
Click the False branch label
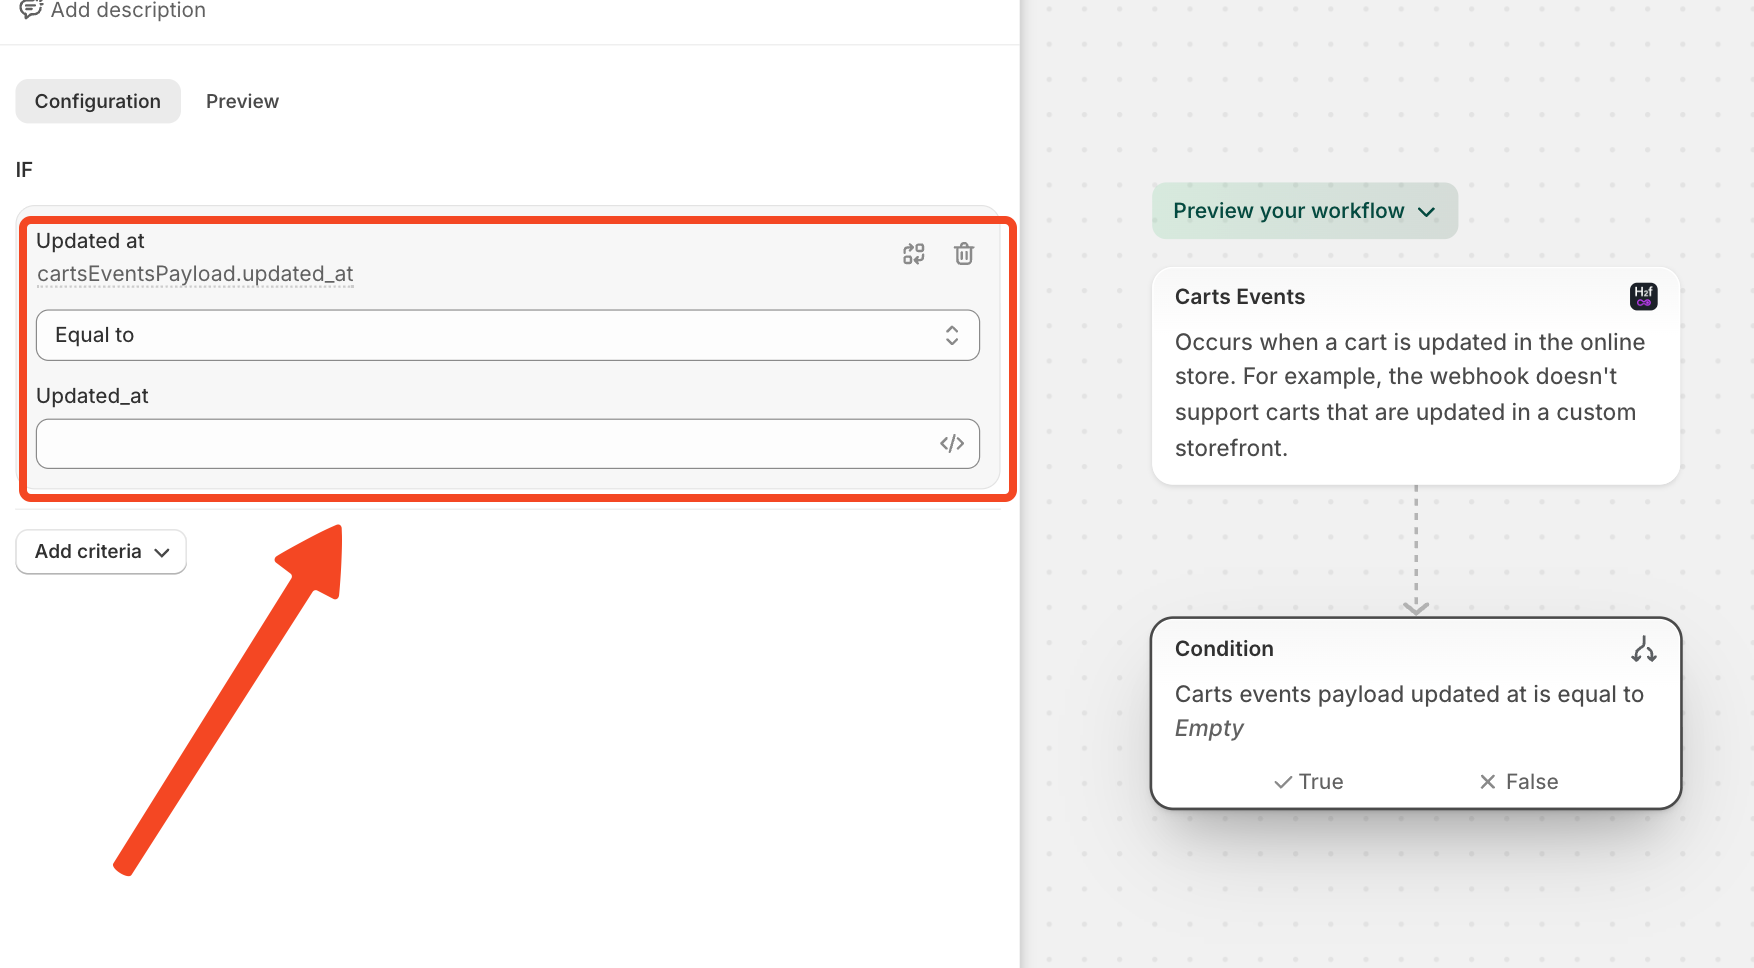(1532, 782)
